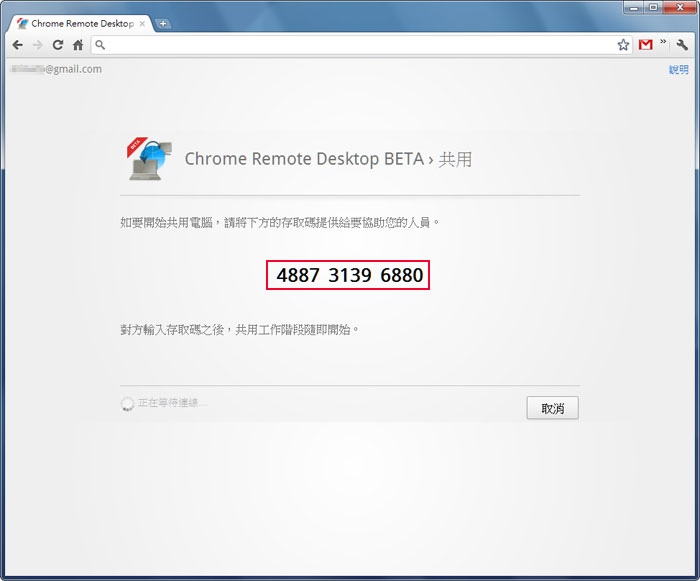Select the Chrome Remote Desktop tab
Viewport: 700px width, 581px height.
click(x=82, y=24)
